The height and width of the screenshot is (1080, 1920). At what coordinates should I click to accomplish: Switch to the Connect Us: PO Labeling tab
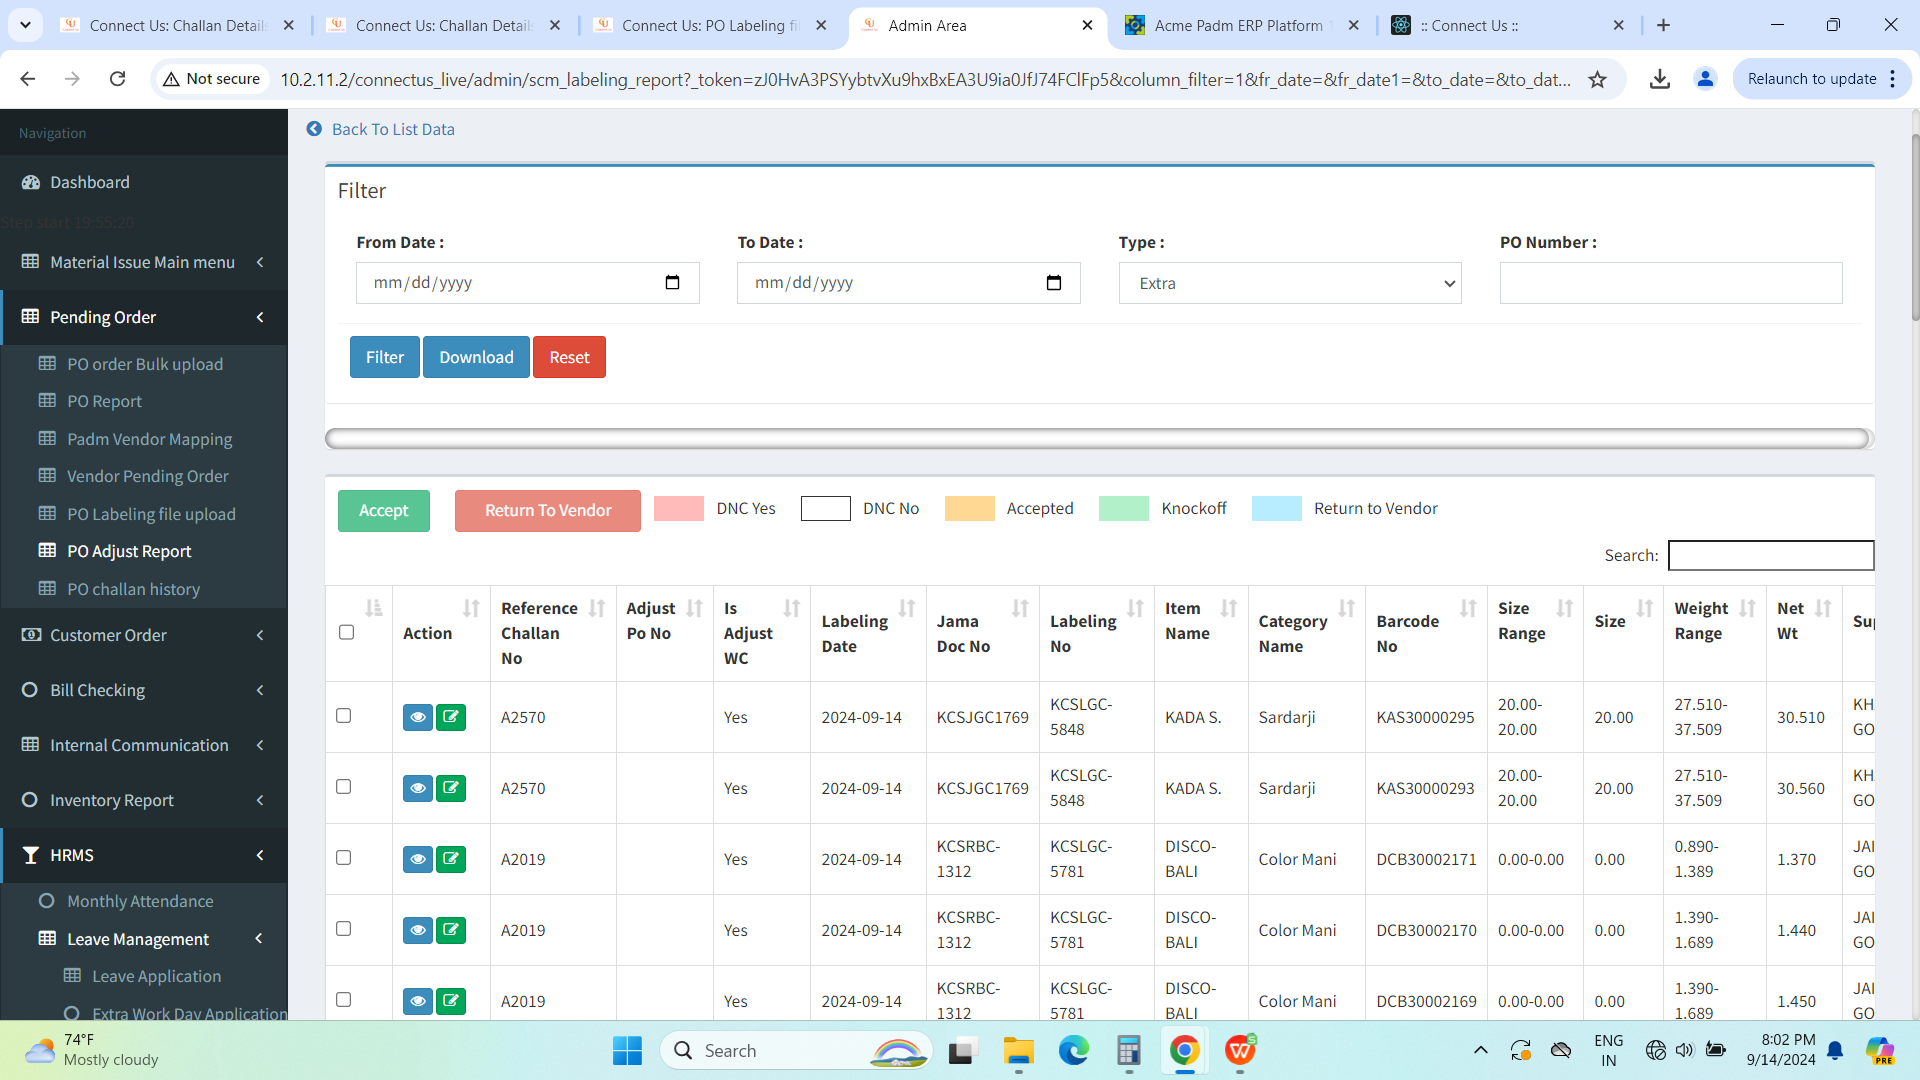[711, 25]
